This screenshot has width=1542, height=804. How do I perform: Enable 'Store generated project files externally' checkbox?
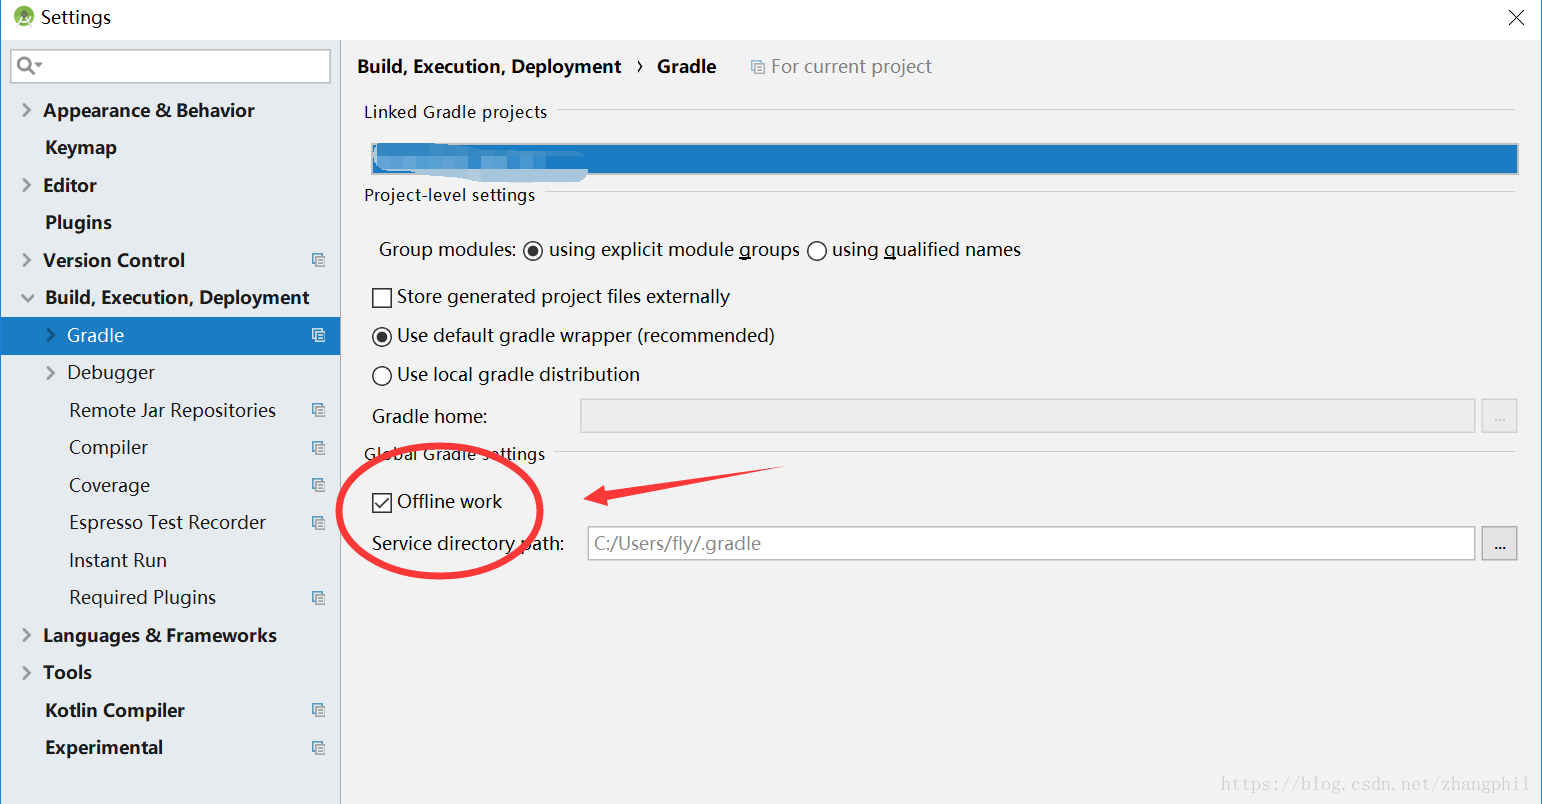[382, 298]
